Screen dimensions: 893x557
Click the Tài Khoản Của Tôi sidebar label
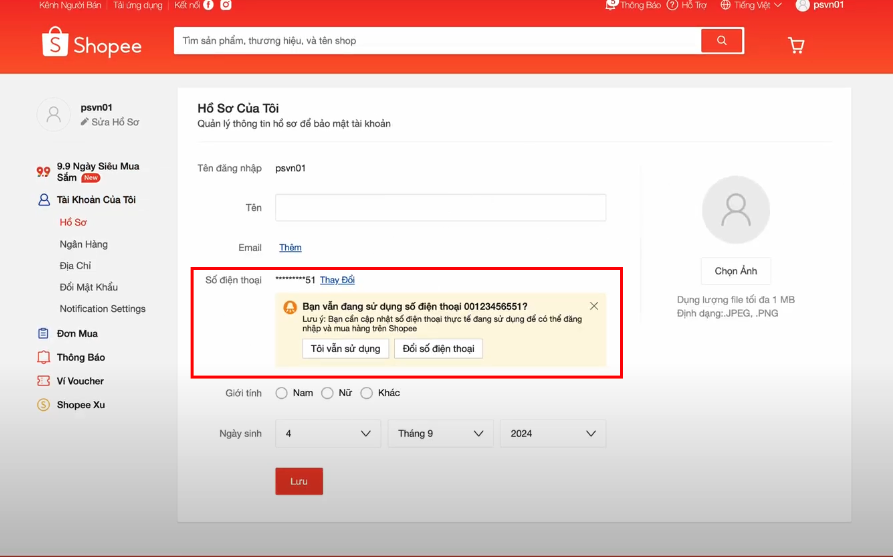pyautogui.click(x=96, y=200)
